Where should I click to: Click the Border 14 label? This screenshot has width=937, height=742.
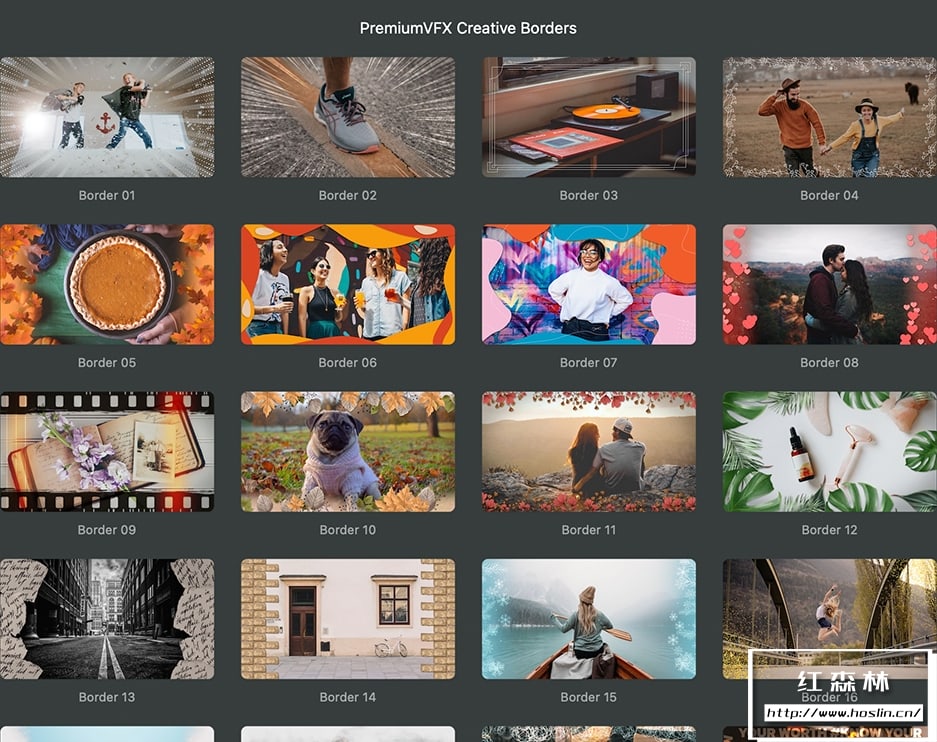click(x=348, y=697)
